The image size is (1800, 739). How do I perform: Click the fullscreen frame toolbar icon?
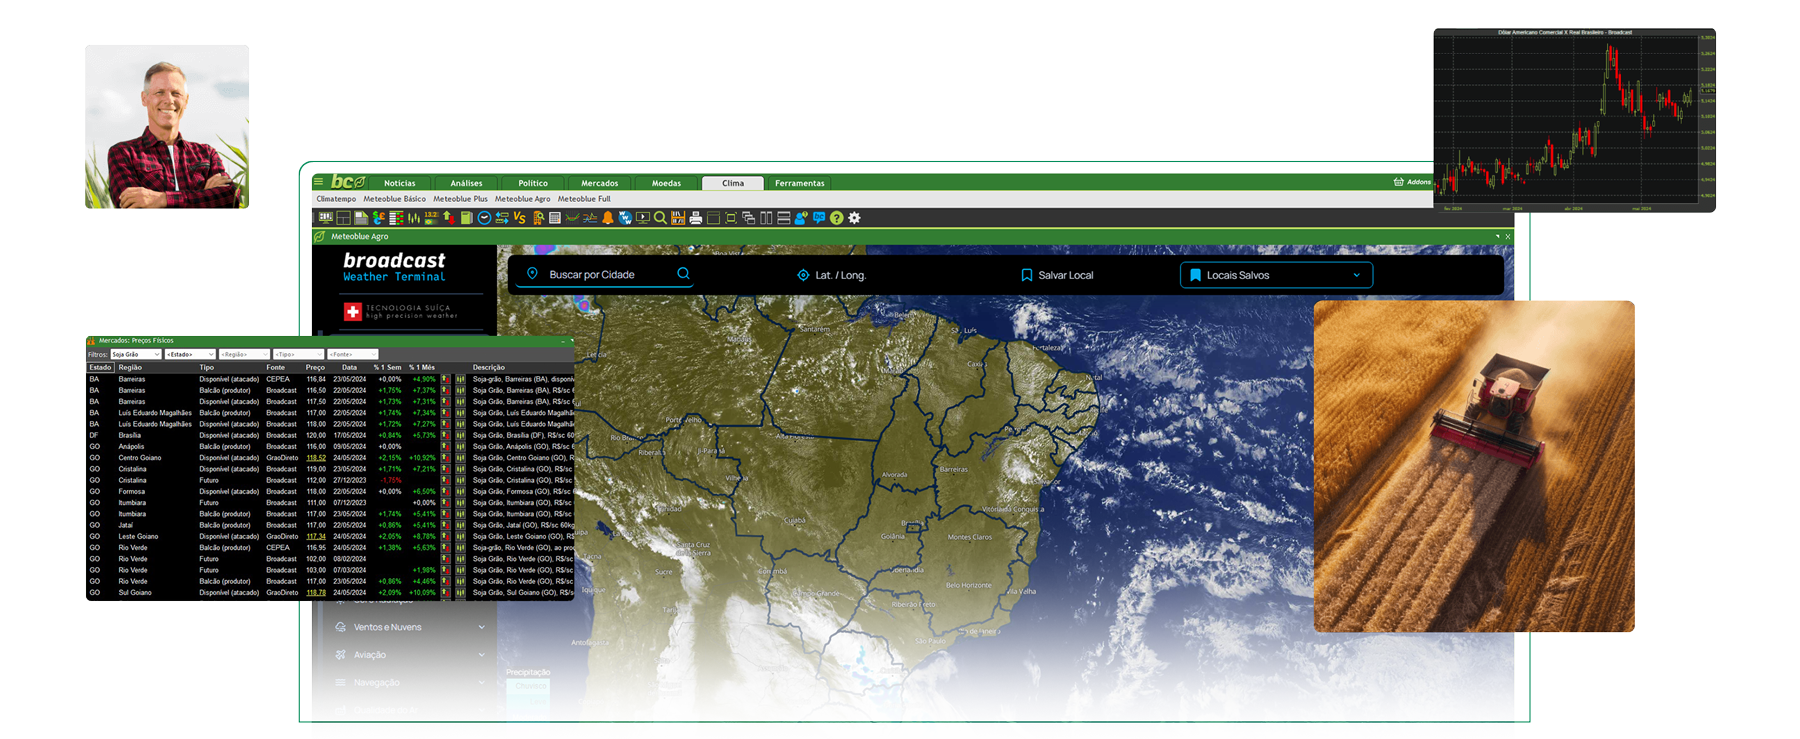click(731, 218)
